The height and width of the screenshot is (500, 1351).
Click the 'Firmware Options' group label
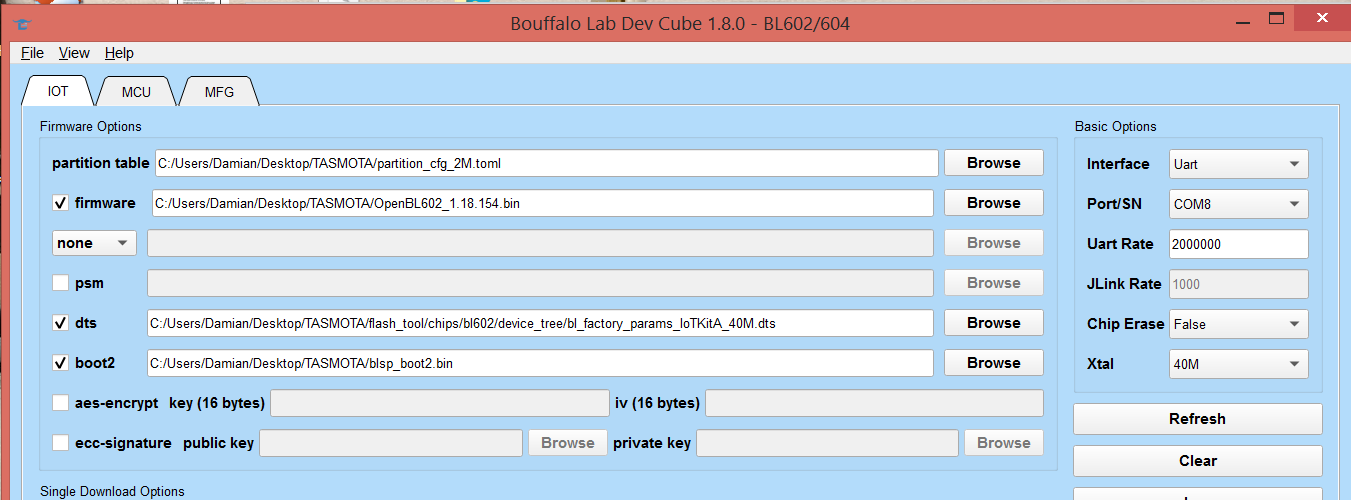[91, 127]
